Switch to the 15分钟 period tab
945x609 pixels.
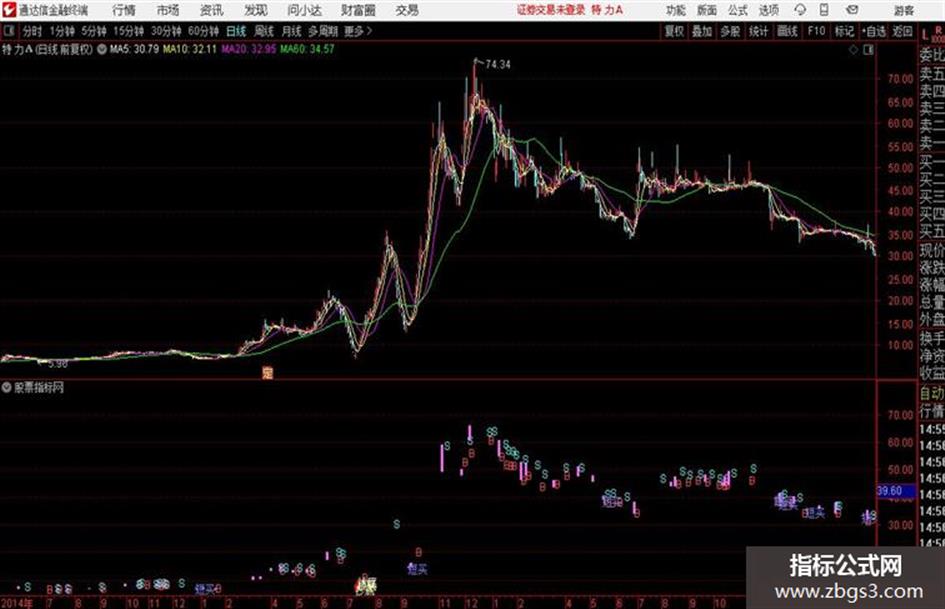[129, 31]
